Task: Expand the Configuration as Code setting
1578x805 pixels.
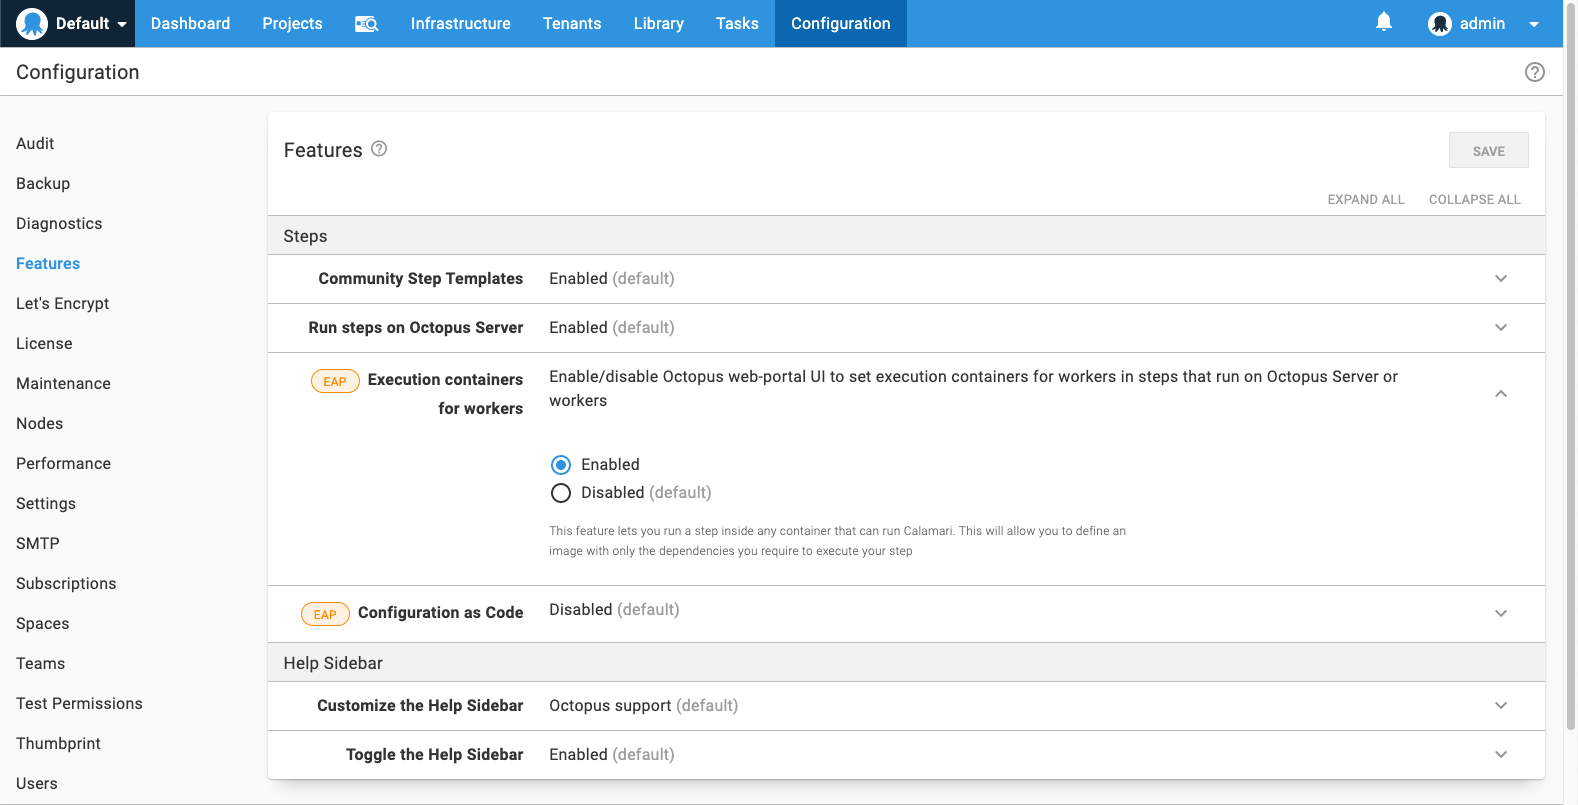Action: 1500,614
